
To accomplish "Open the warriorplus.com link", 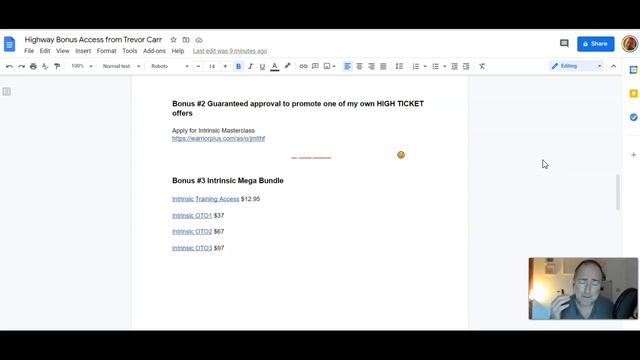I will 218,139.
